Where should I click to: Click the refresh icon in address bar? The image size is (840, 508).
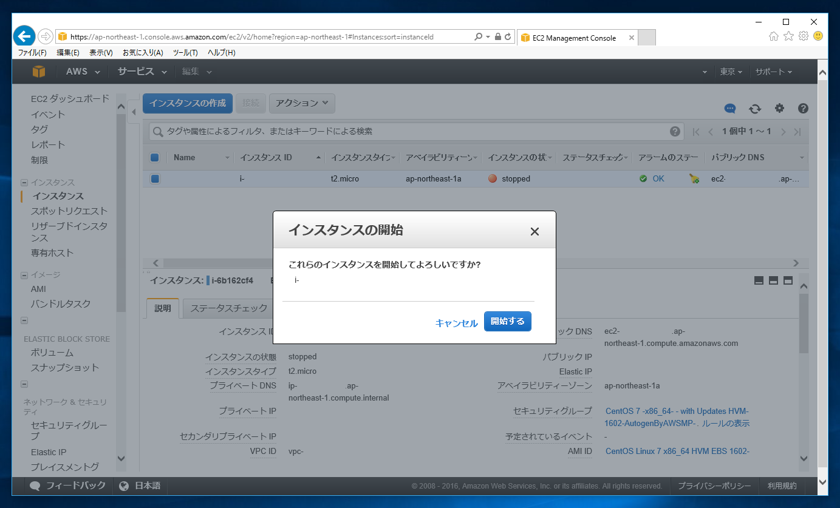(x=508, y=36)
